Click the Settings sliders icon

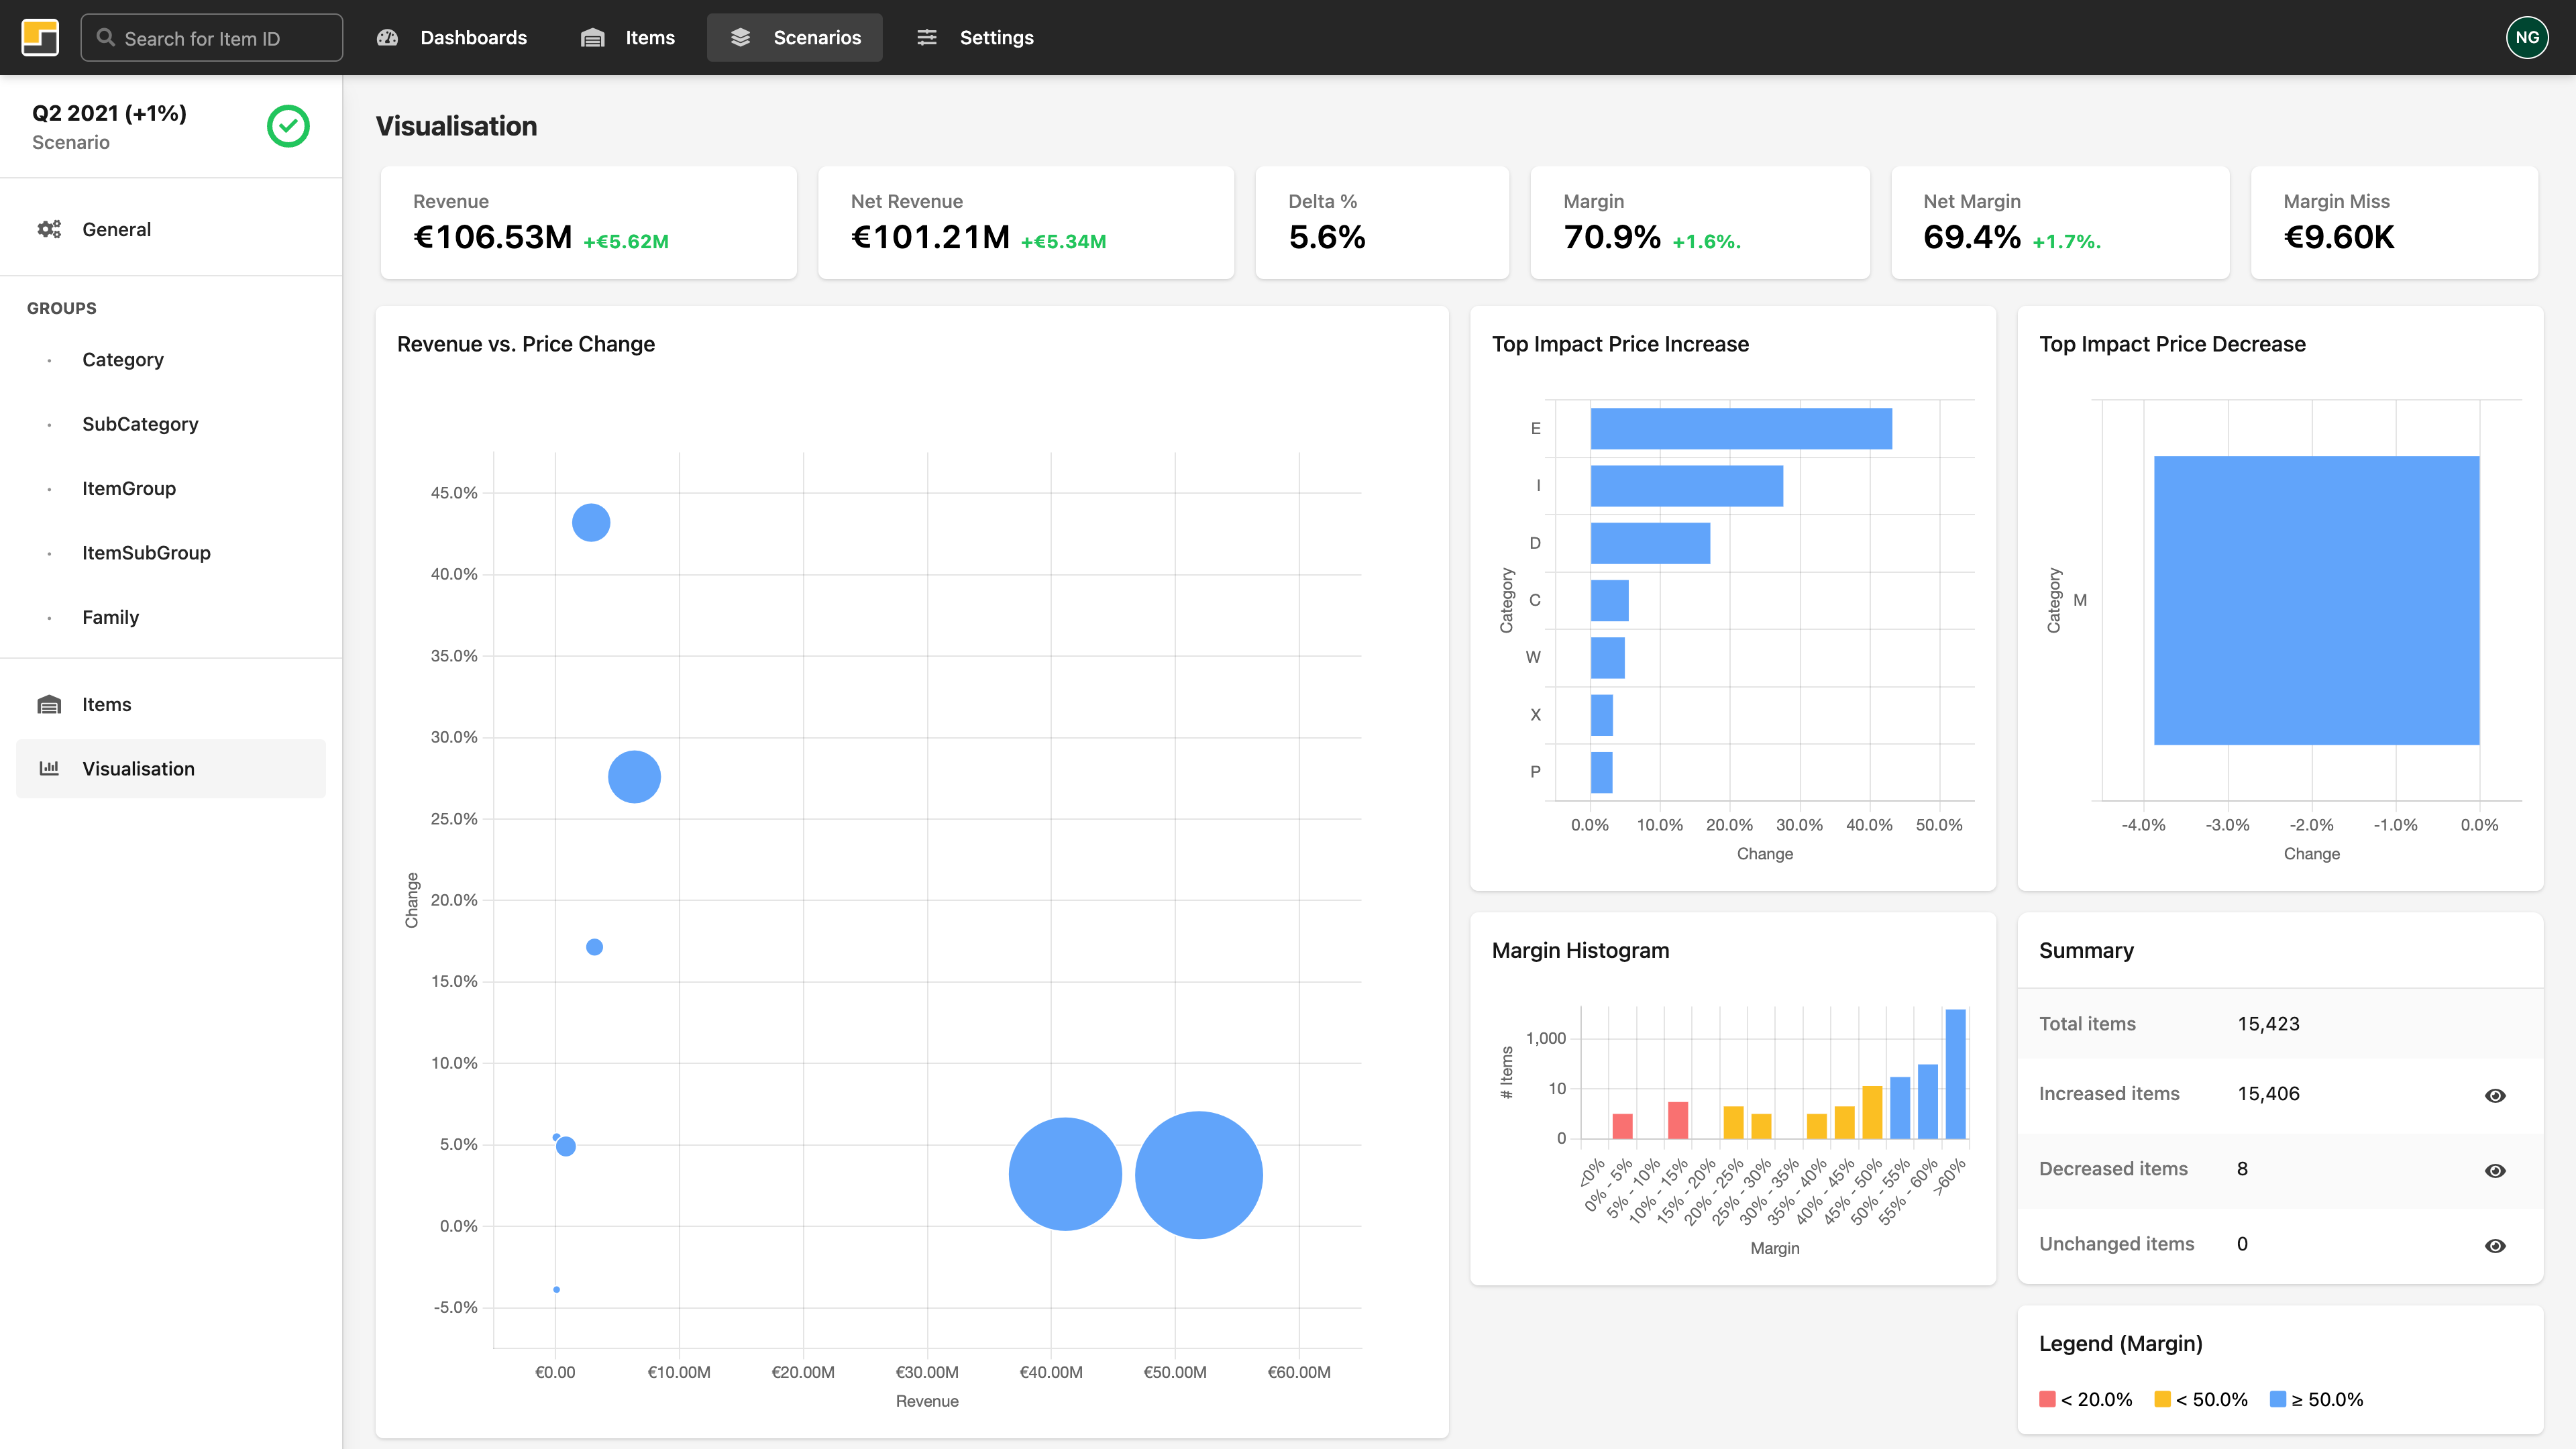tap(927, 38)
